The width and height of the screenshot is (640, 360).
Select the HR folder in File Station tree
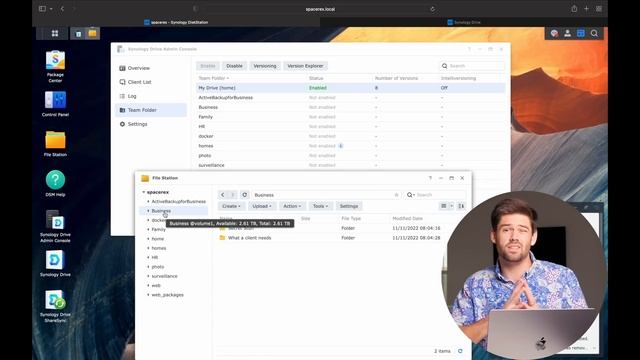155,258
